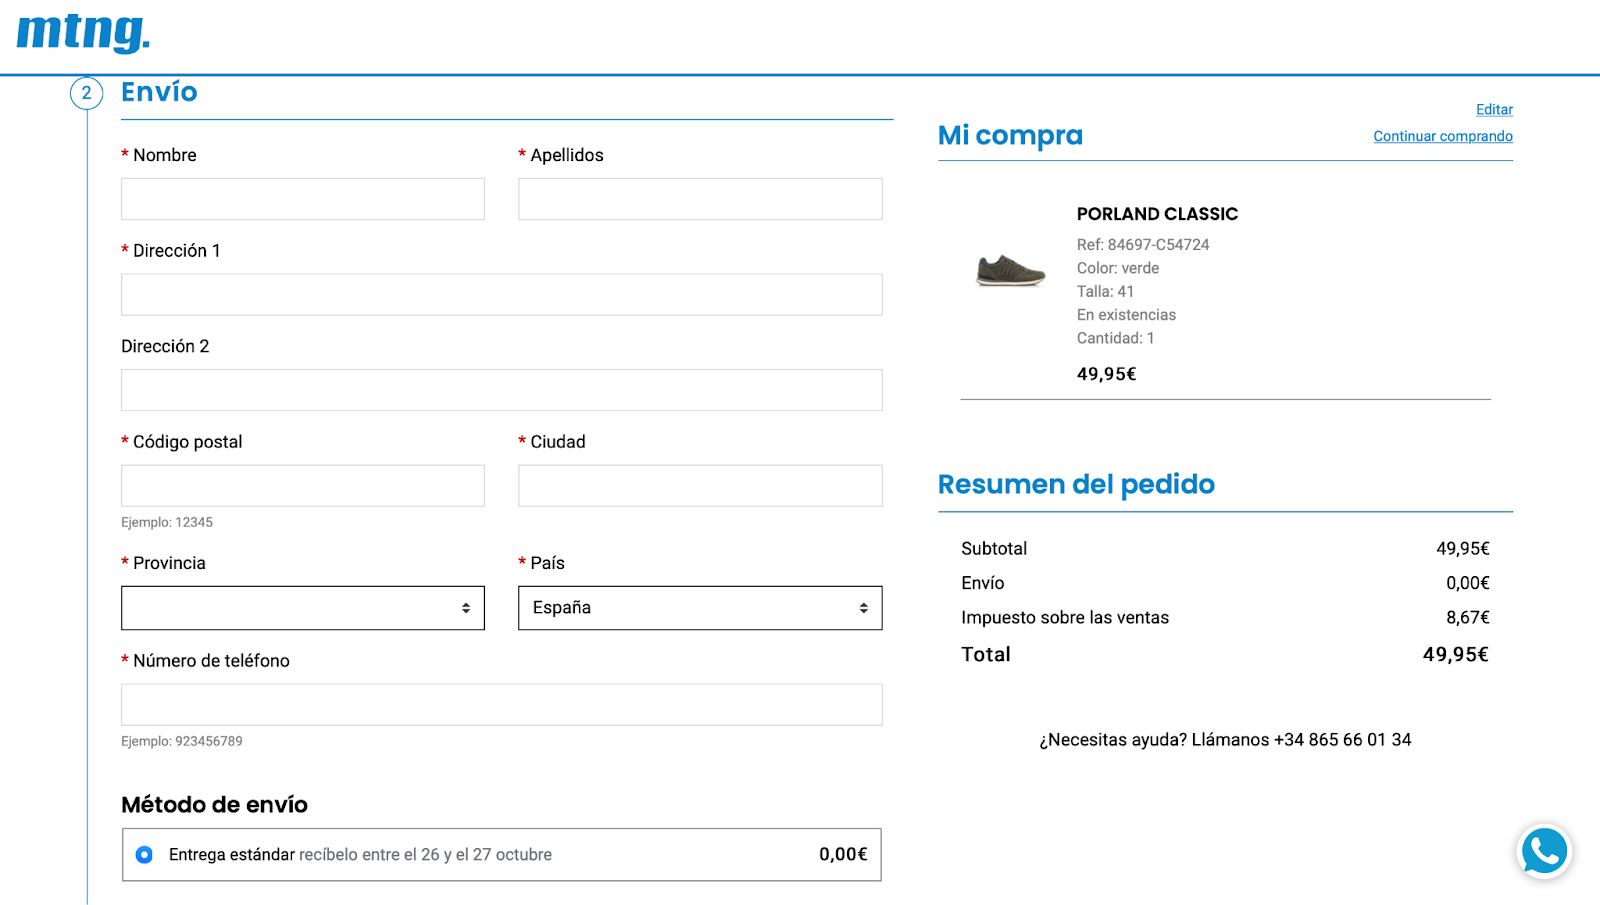Screen dimensions: 1600x905
Task: Select Entrega estándar radio button
Action: [144, 854]
